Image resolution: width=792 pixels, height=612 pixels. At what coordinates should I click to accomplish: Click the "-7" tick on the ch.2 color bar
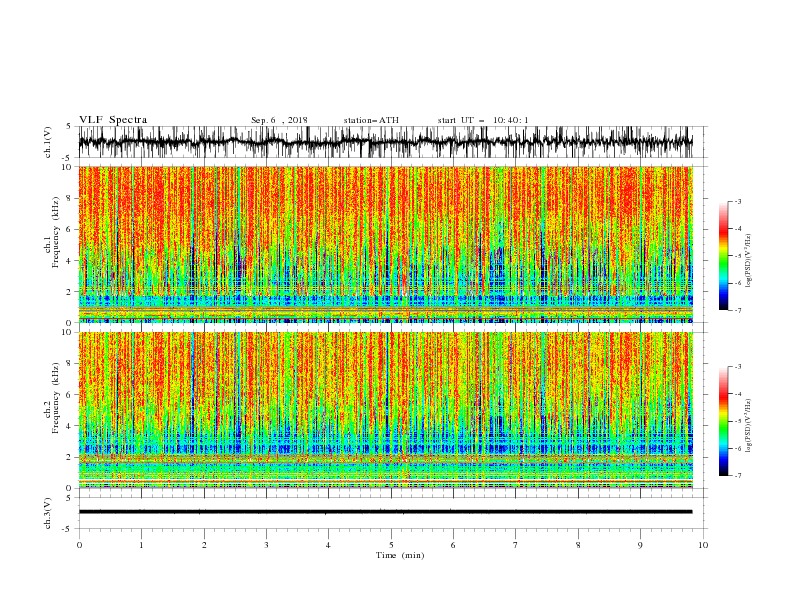pos(737,476)
